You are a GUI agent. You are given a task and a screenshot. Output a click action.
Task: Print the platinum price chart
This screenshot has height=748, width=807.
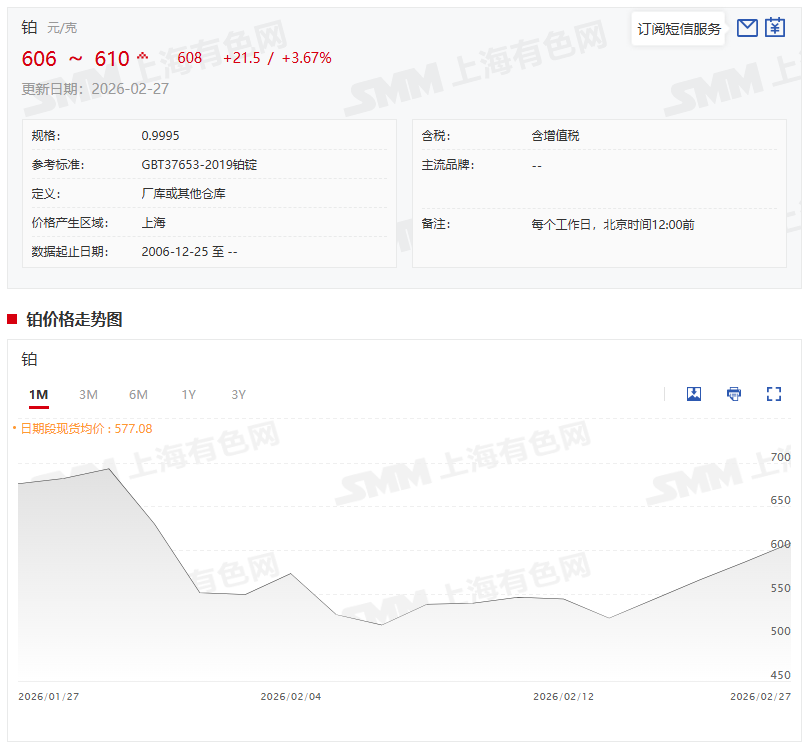tap(734, 394)
